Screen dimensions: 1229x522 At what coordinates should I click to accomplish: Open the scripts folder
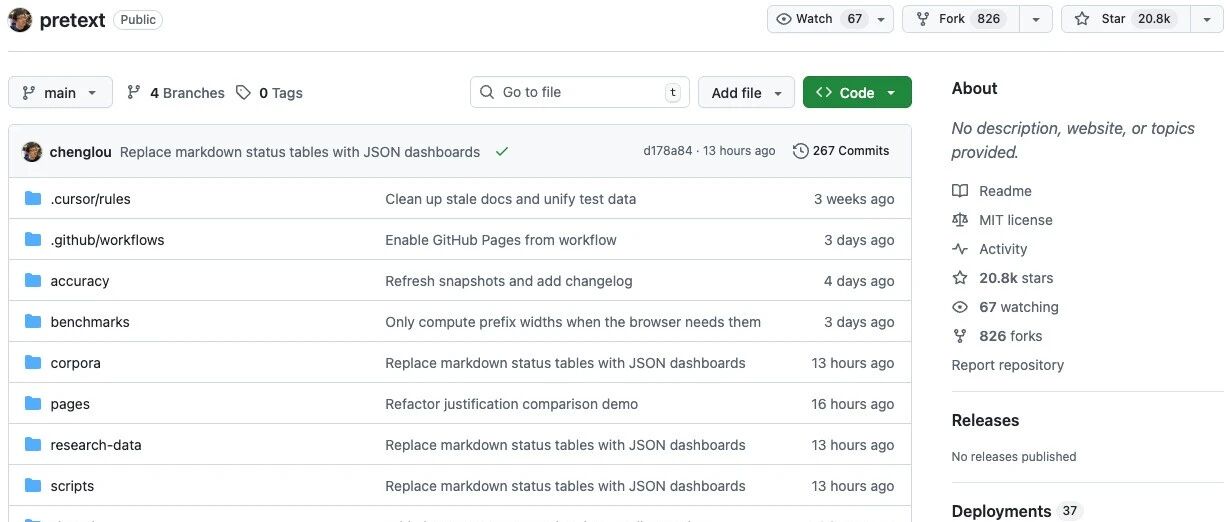pyautogui.click(x=72, y=486)
